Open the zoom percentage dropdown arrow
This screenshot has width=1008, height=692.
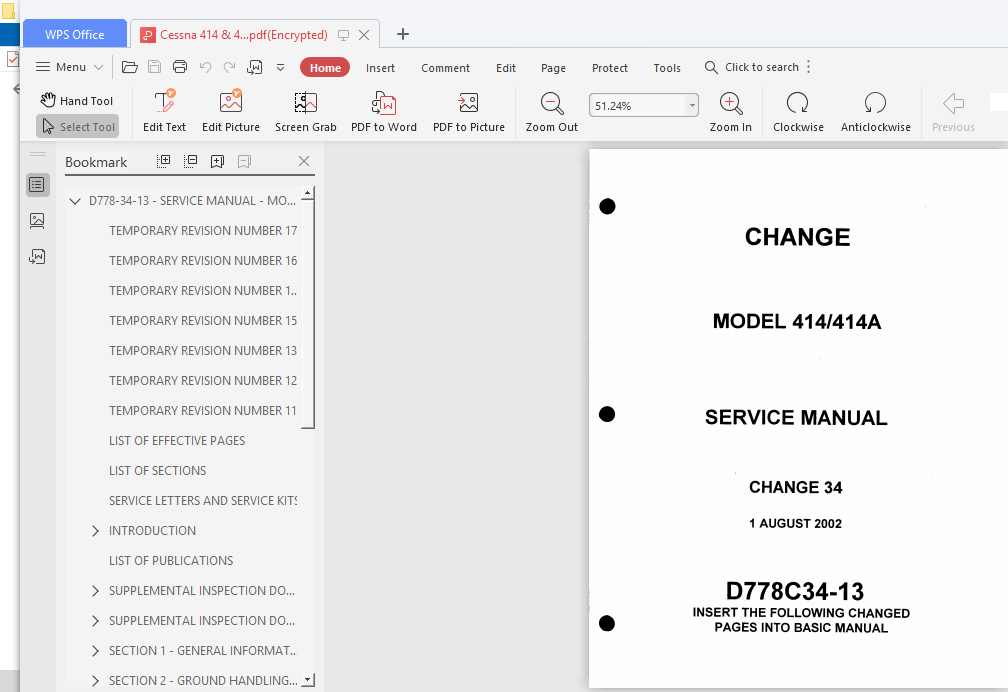pyautogui.click(x=692, y=105)
